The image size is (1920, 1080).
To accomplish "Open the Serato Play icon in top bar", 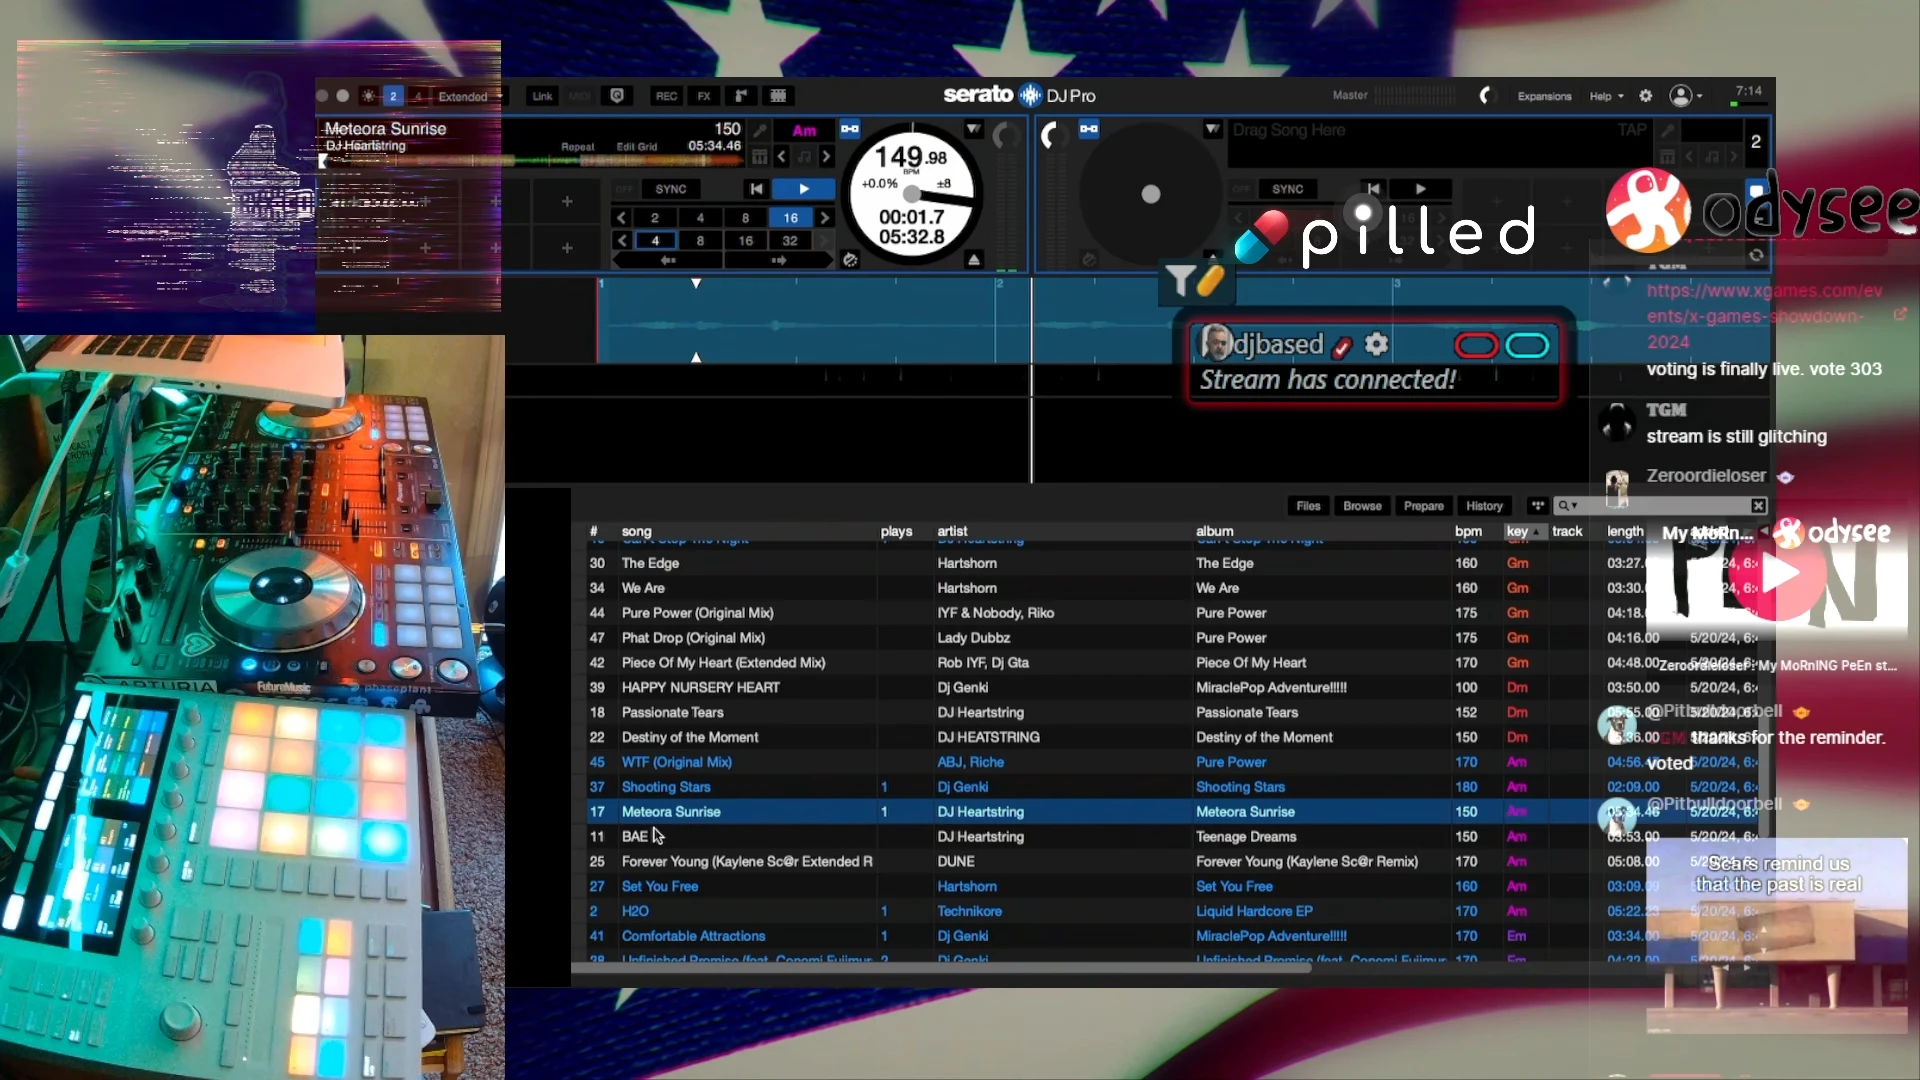I will 617,96.
